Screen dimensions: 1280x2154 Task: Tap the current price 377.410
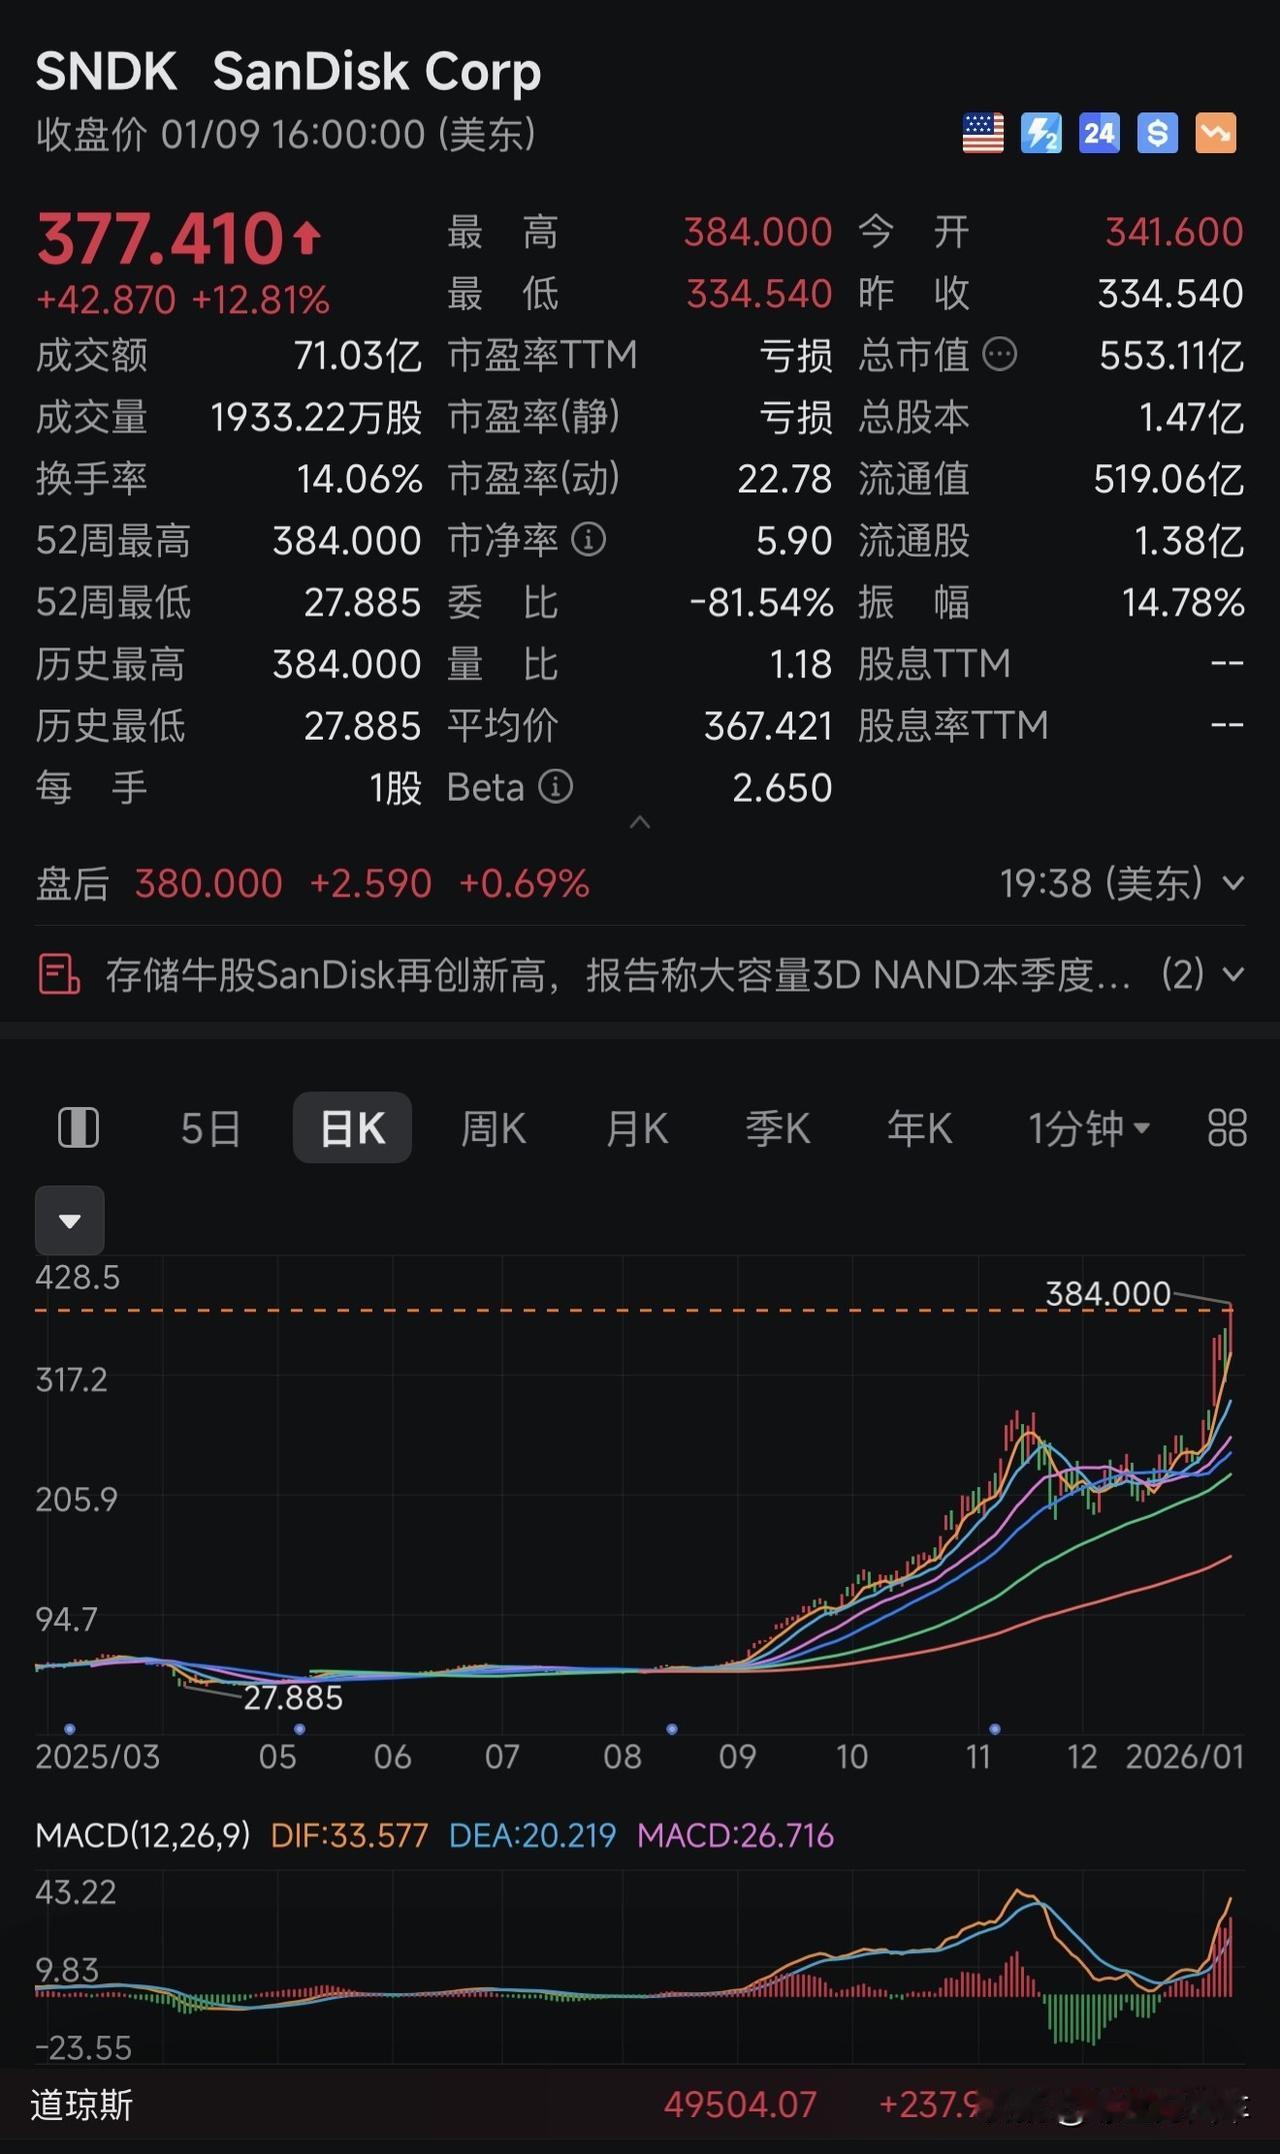click(x=161, y=239)
